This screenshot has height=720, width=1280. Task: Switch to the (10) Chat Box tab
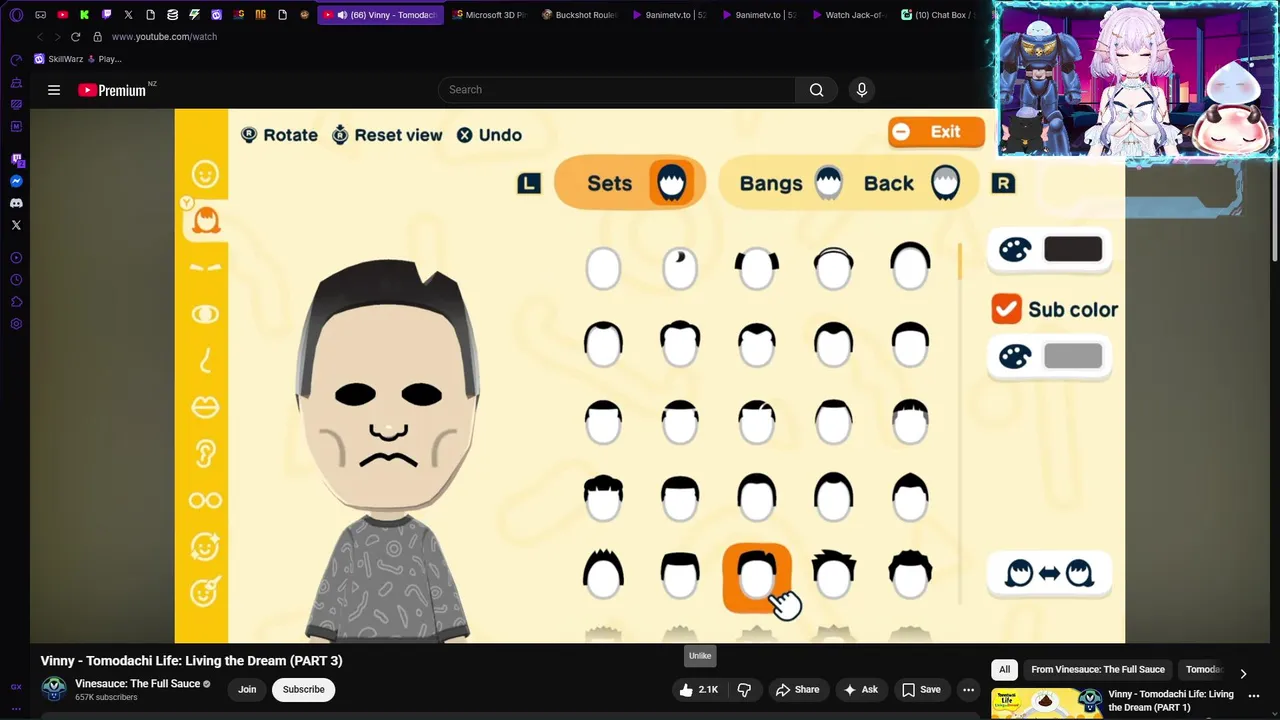[x=938, y=15]
